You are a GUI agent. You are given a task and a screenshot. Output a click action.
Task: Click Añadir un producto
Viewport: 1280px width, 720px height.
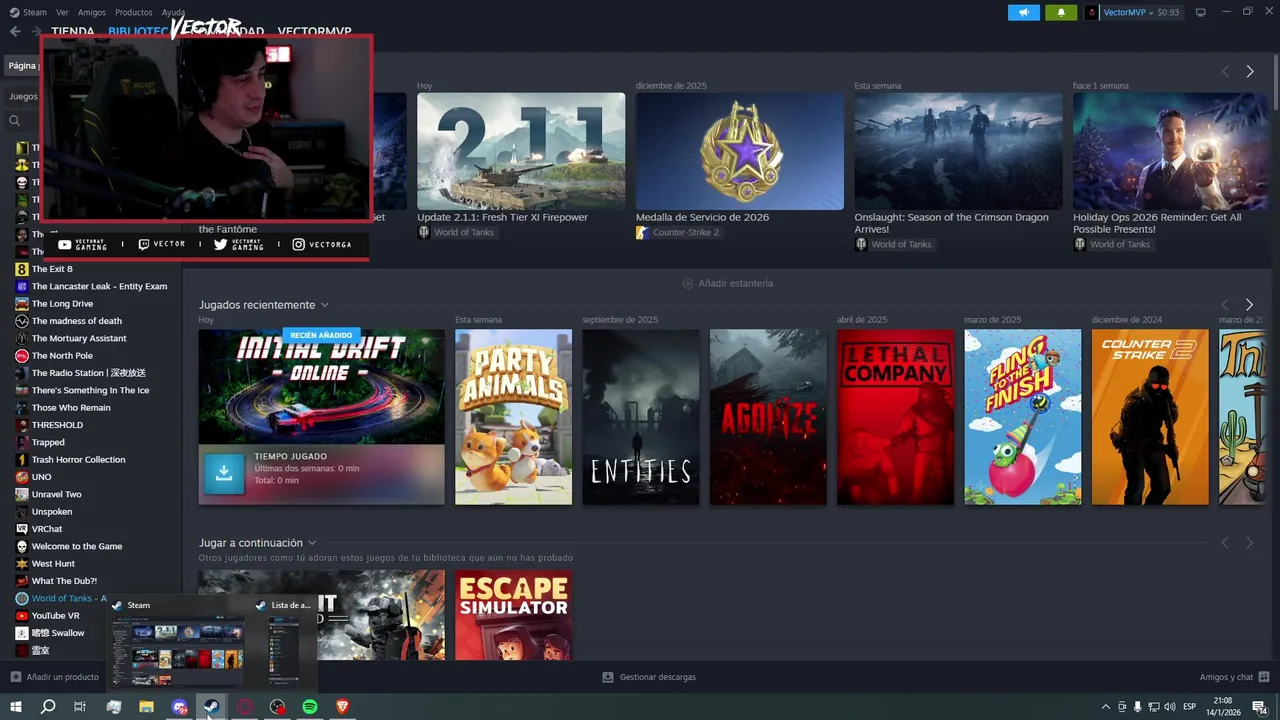[54, 677]
